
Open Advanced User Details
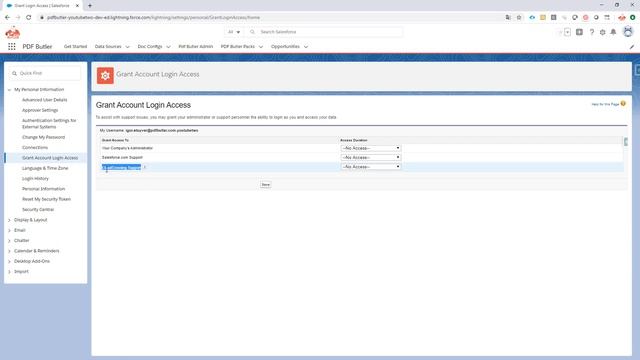point(44,100)
